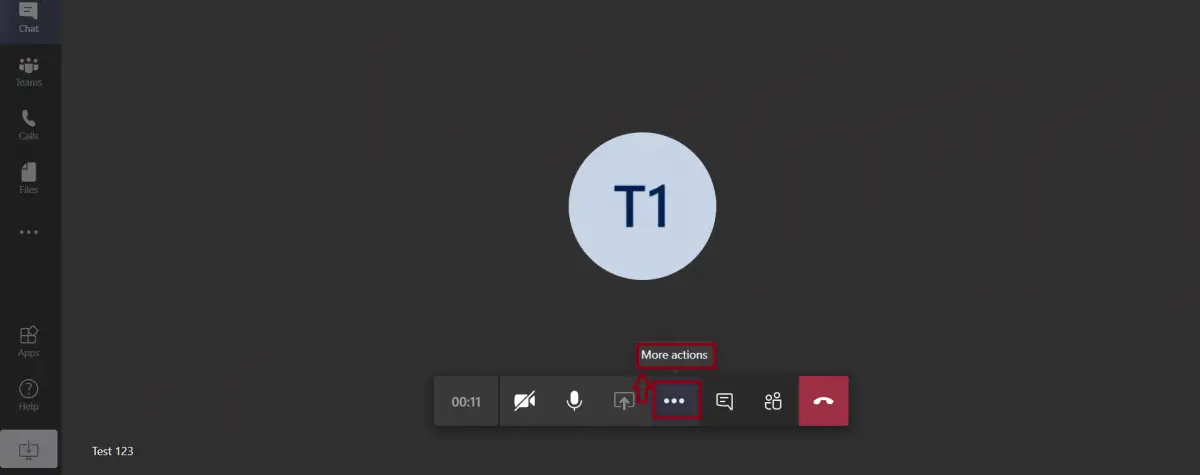1200x475 pixels.
Task: Click the T1 participant avatar
Action: (x=642, y=205)
